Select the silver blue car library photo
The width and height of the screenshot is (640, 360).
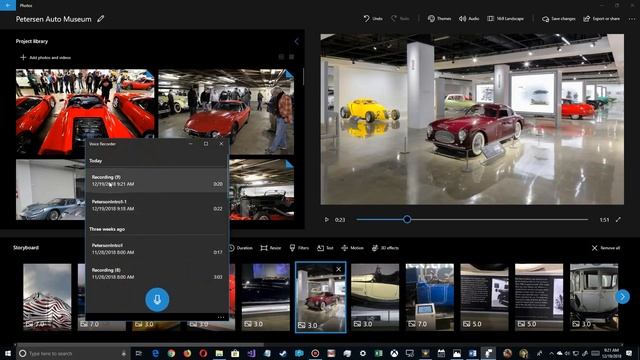click(x=50, y=190)
